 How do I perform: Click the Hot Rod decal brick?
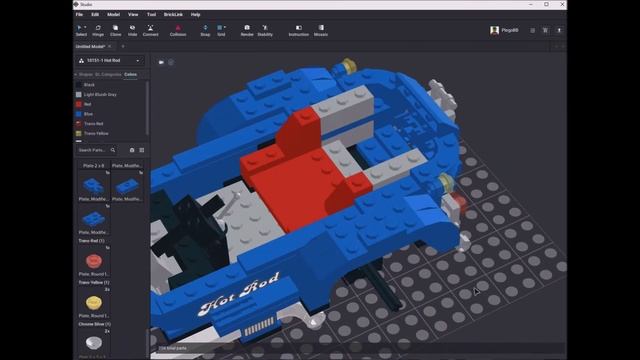239,294
